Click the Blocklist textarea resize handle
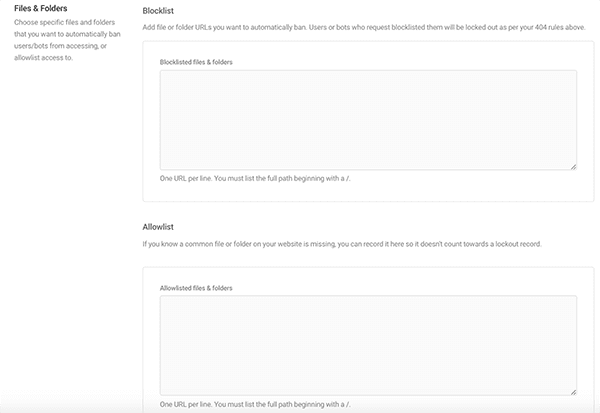This screenshot has width=600, height=413. pos(573,167)
